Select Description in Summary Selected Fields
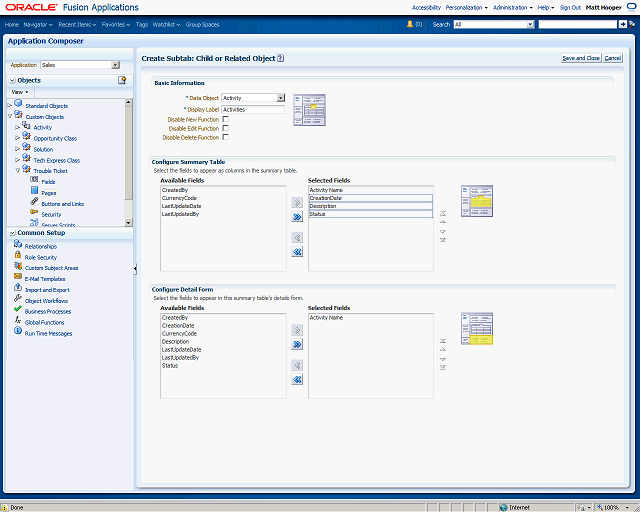 pyautogui.click(x=371, y=206)
